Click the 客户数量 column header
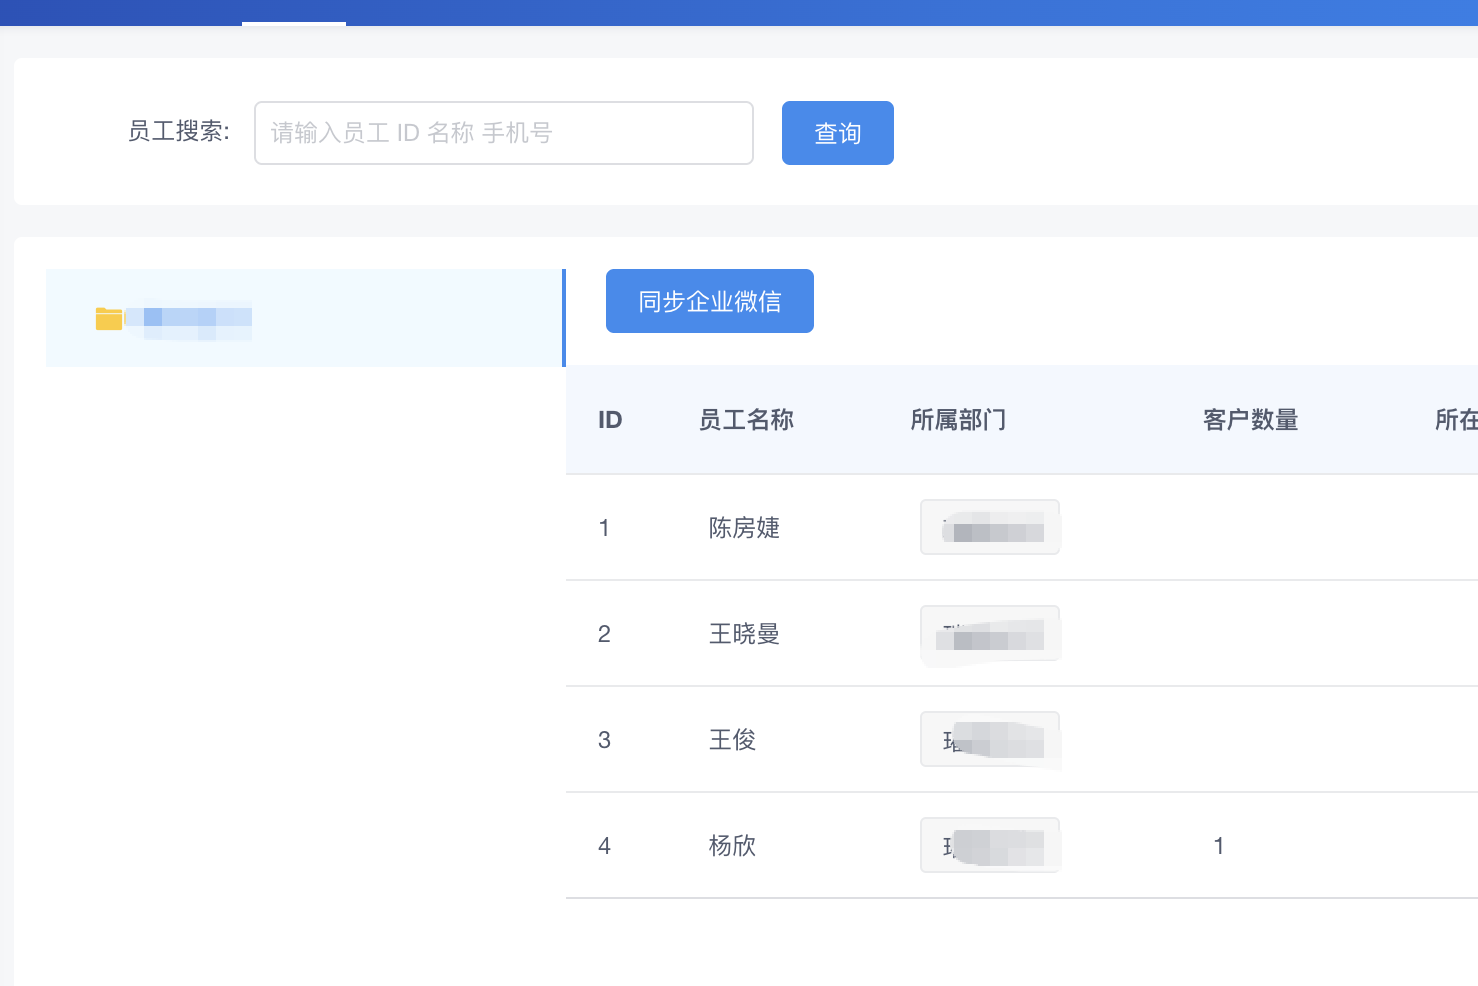 pos(1250,420)
